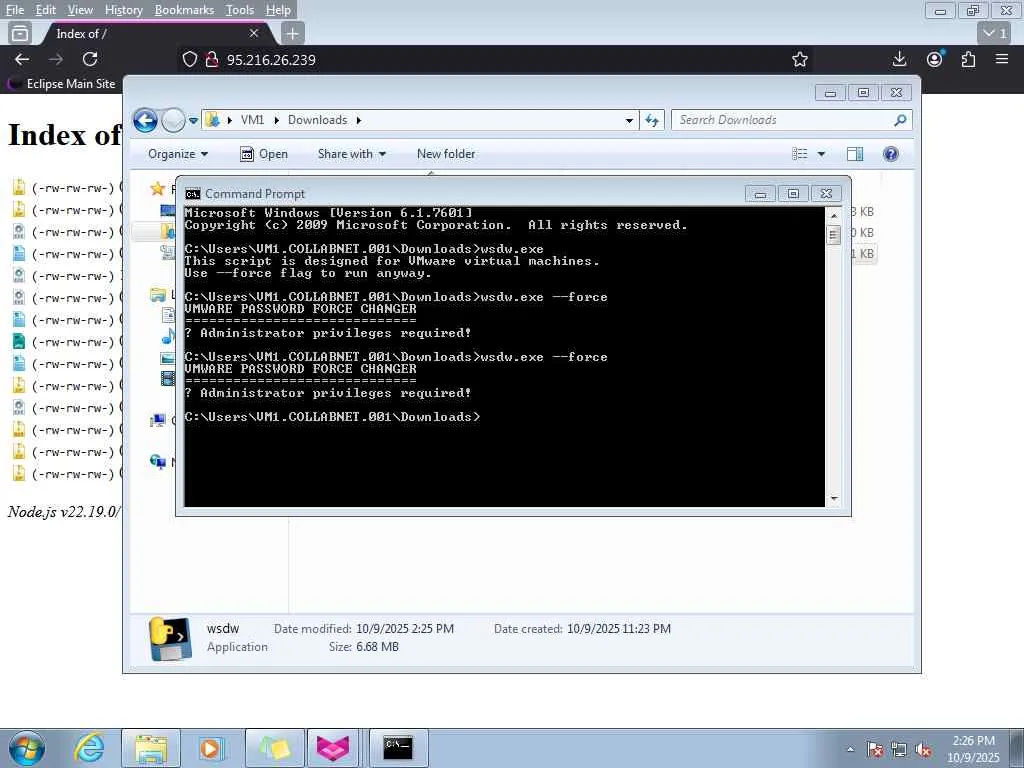Click the Command Prompt scrollbar up arrow
1024x768 pixels.
pos(833,216)
